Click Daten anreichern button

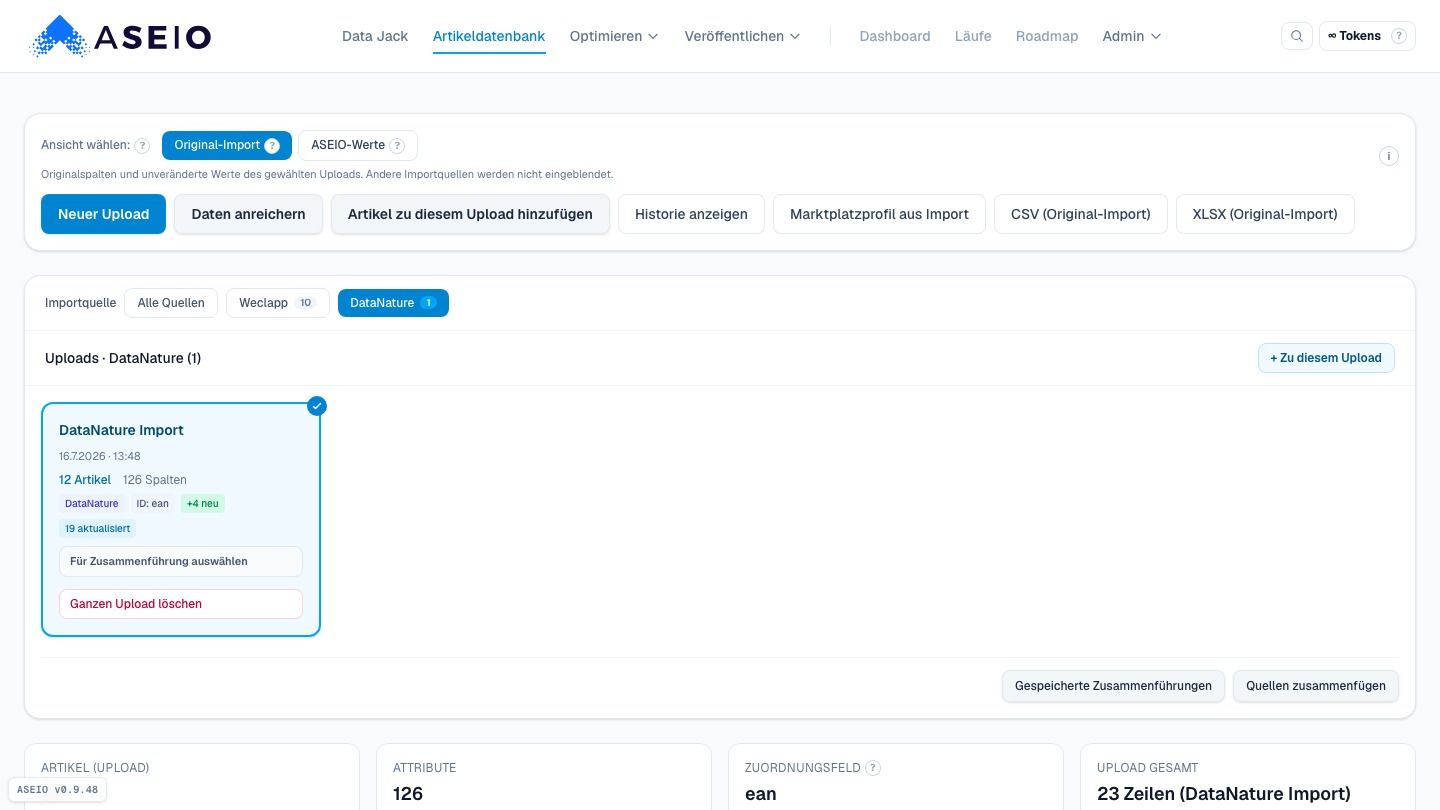[248, 214]
